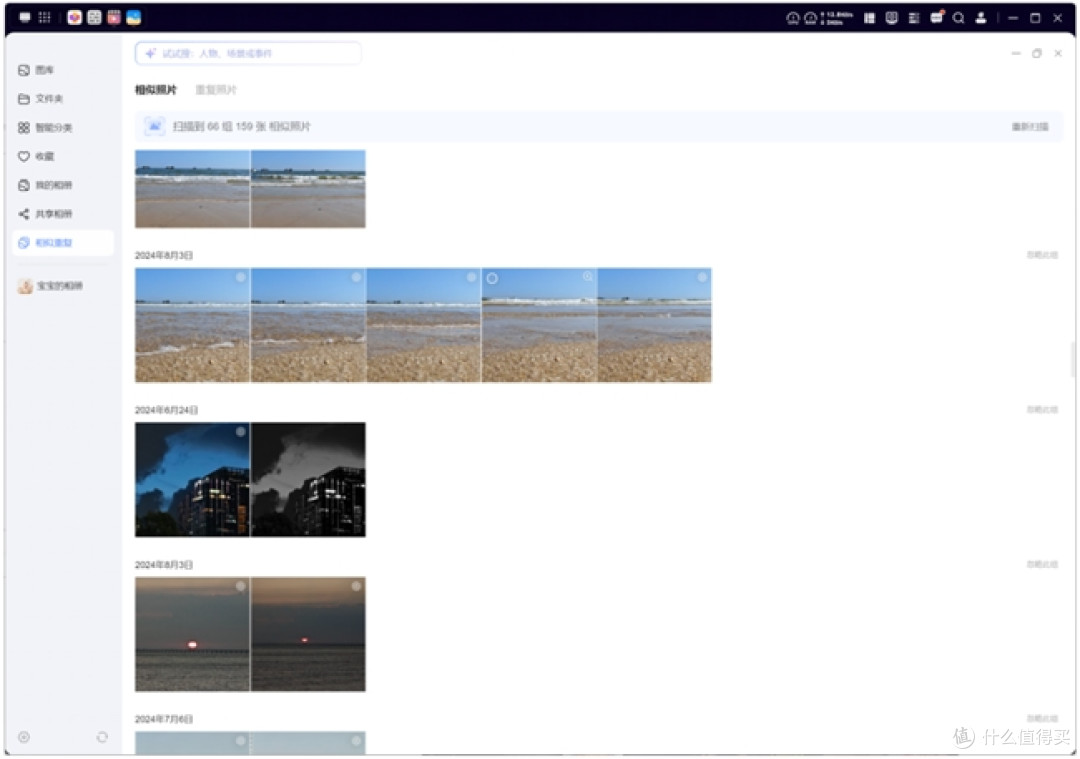This screenshot has height=759, width=1080.
Task: Tick the first photo in five-beach group
Action: click(x=240, y=277)
